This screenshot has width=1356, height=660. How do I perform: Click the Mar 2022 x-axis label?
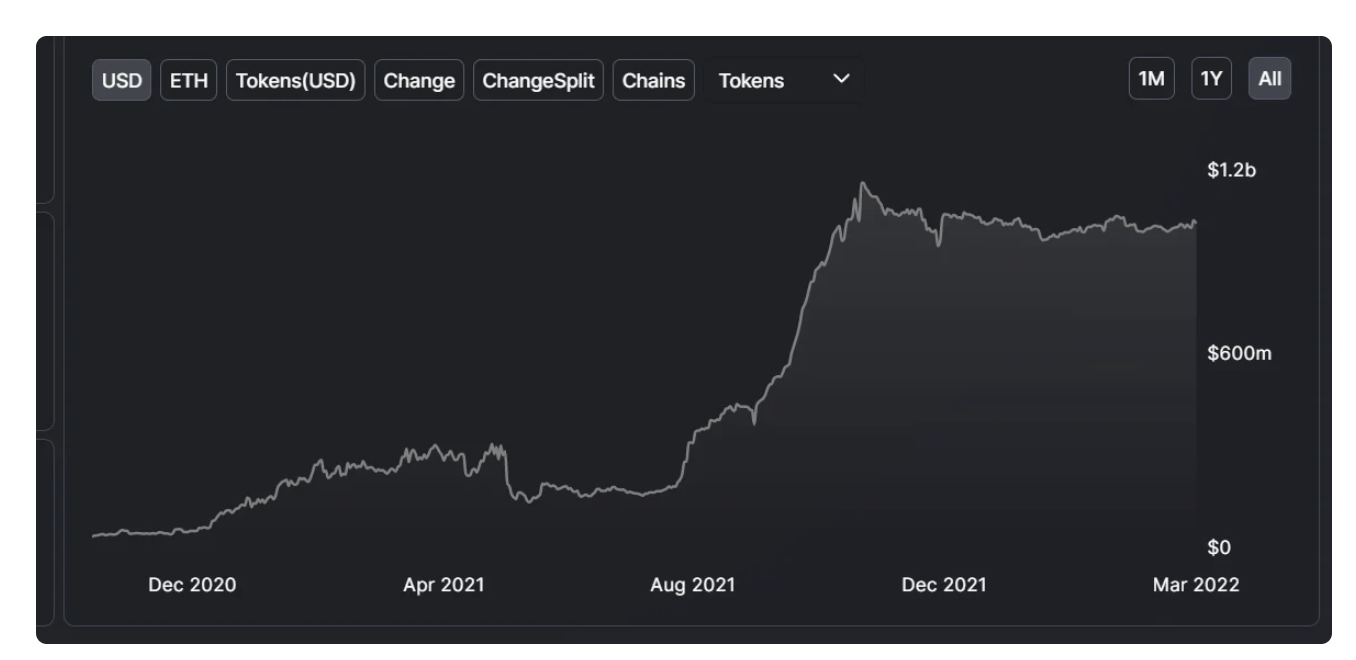click(x=1196, y=585)
